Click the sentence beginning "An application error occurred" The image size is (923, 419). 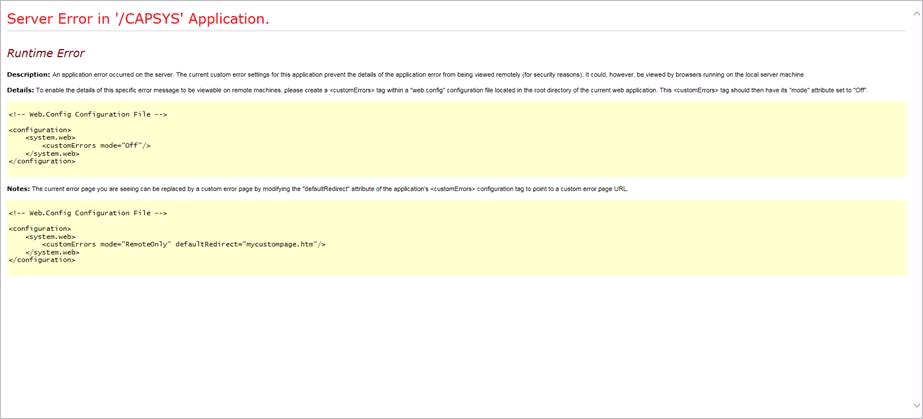tap(429, 75)
